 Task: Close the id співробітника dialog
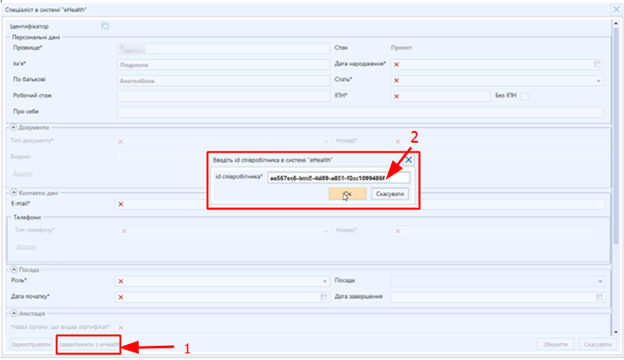pyautogui.click(x=408, y=160)
